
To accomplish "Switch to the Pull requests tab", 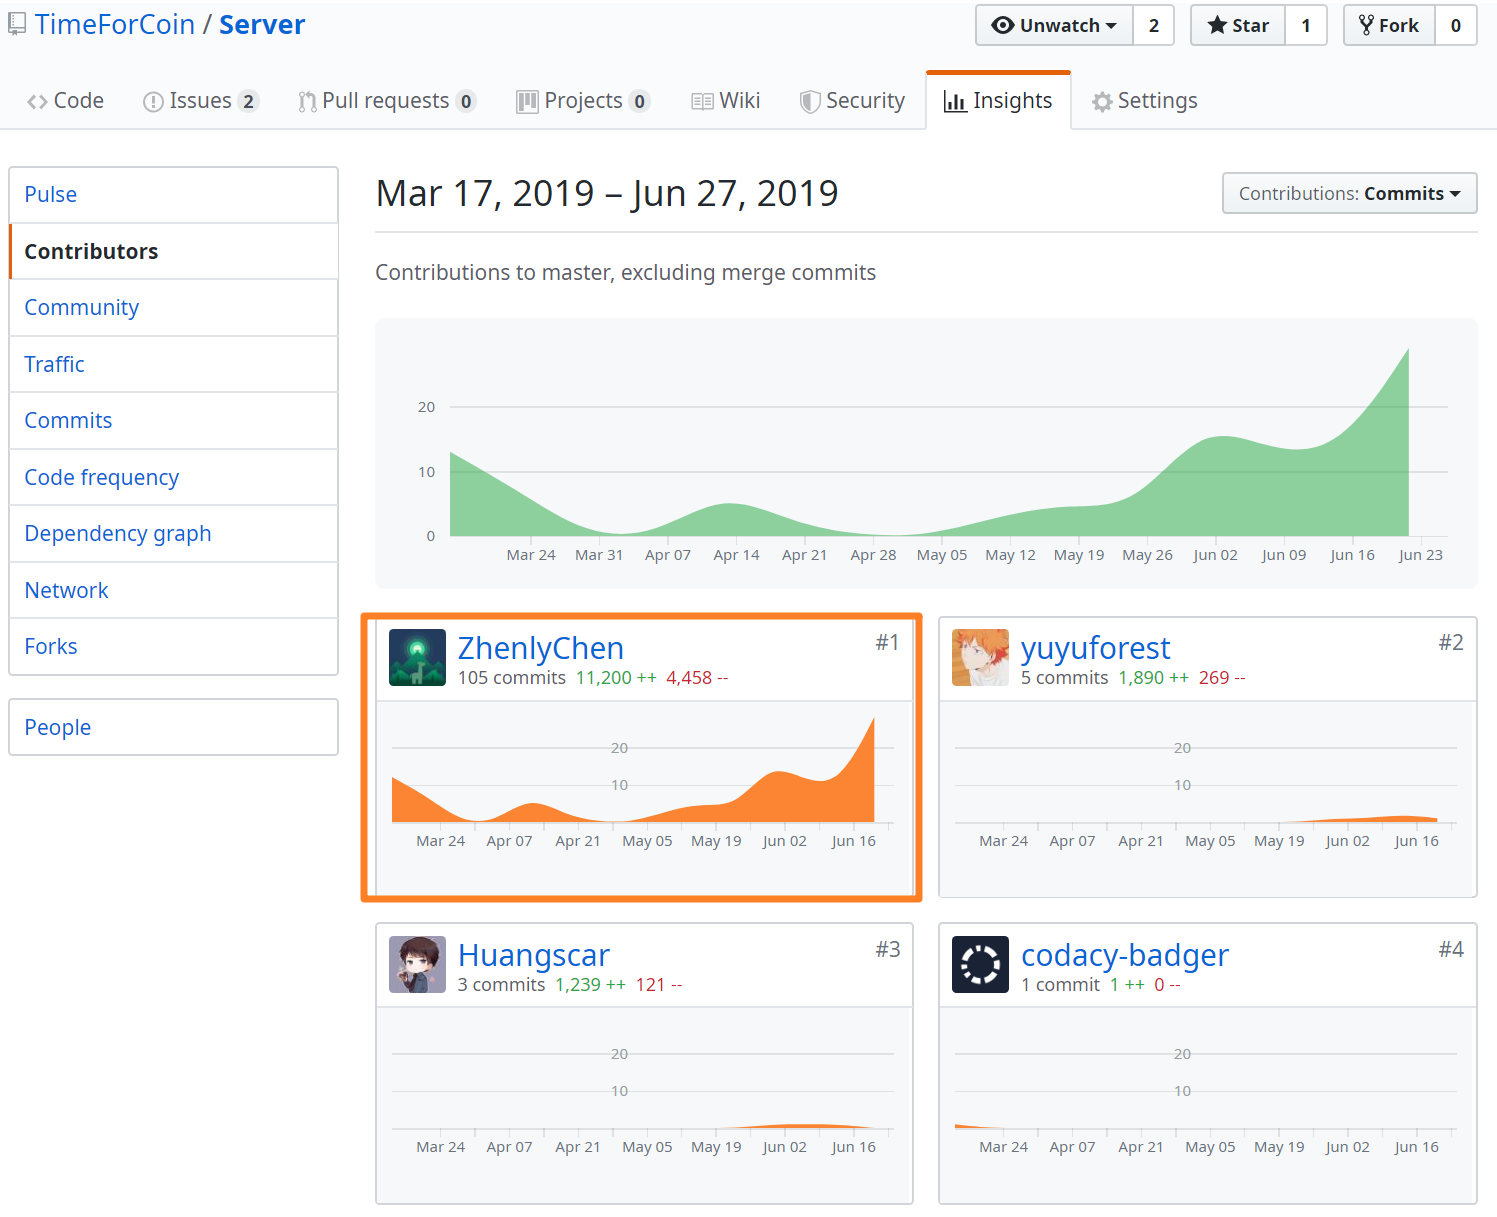I will (387, 101).
